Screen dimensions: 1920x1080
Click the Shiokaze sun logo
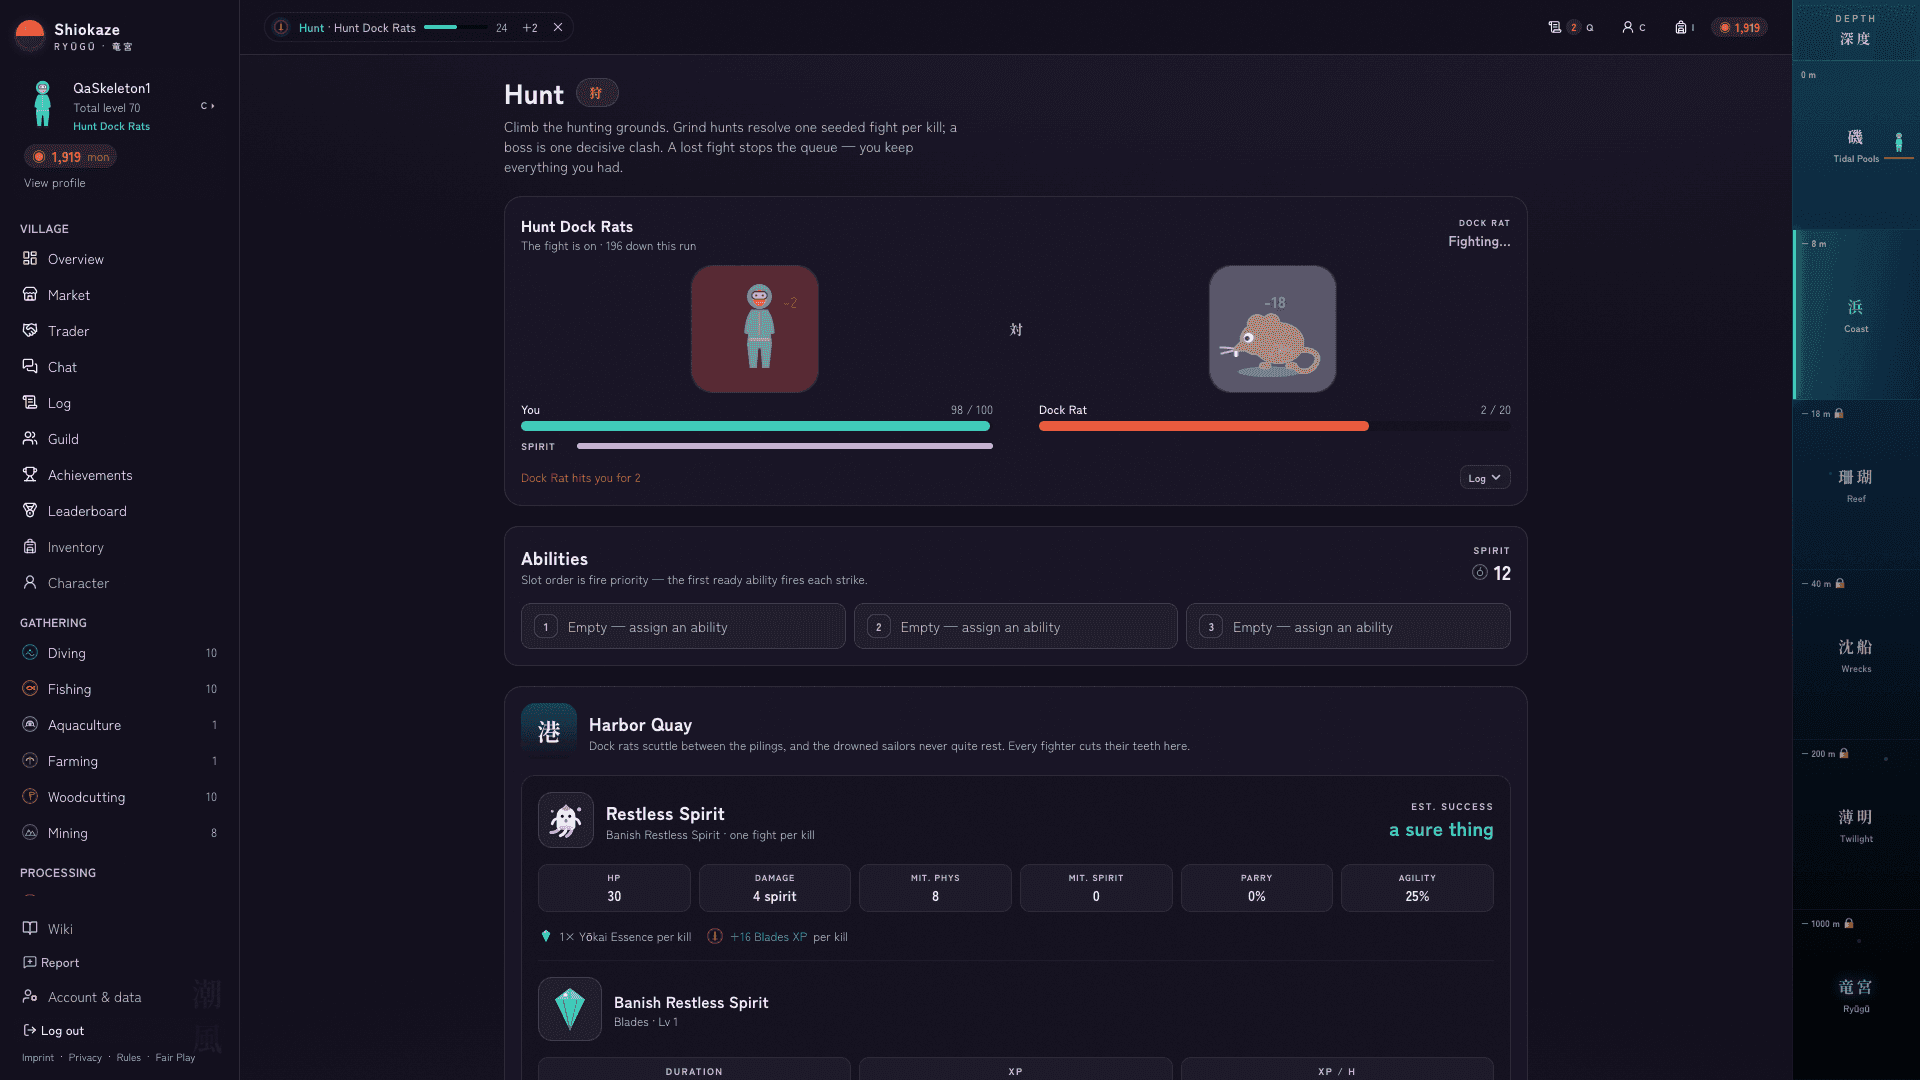click(x=30, y=36)
